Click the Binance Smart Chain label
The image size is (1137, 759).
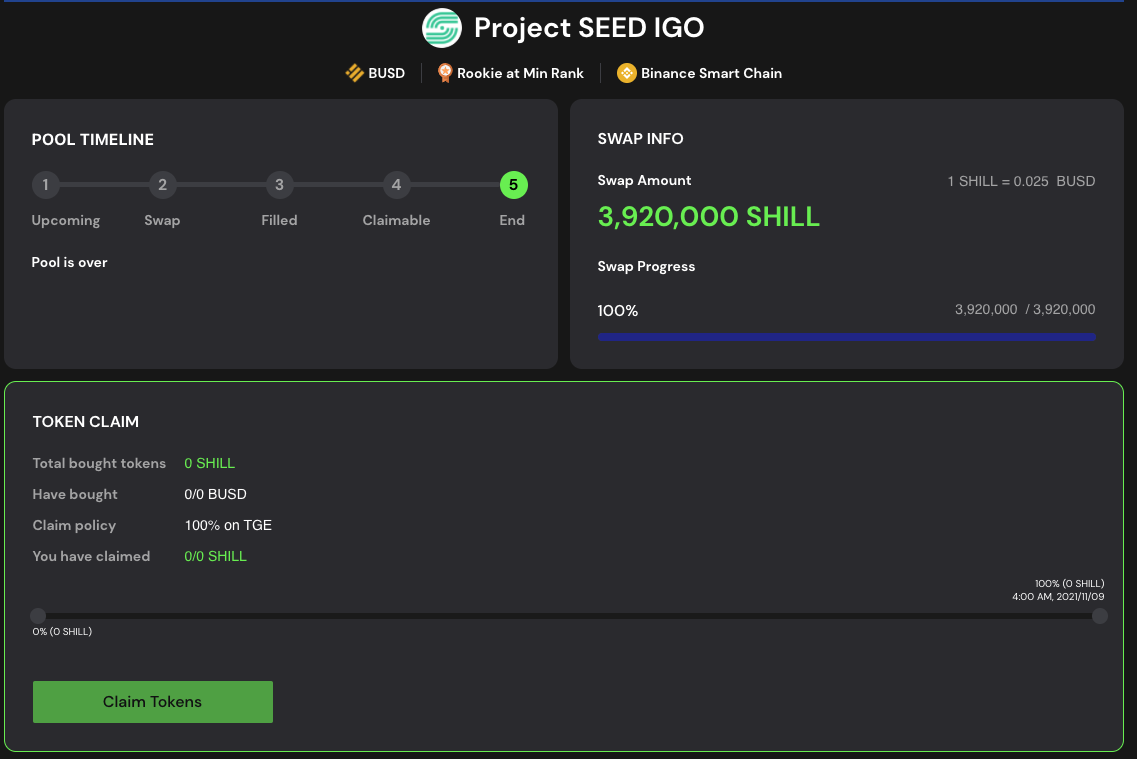[x=711, y=73]
